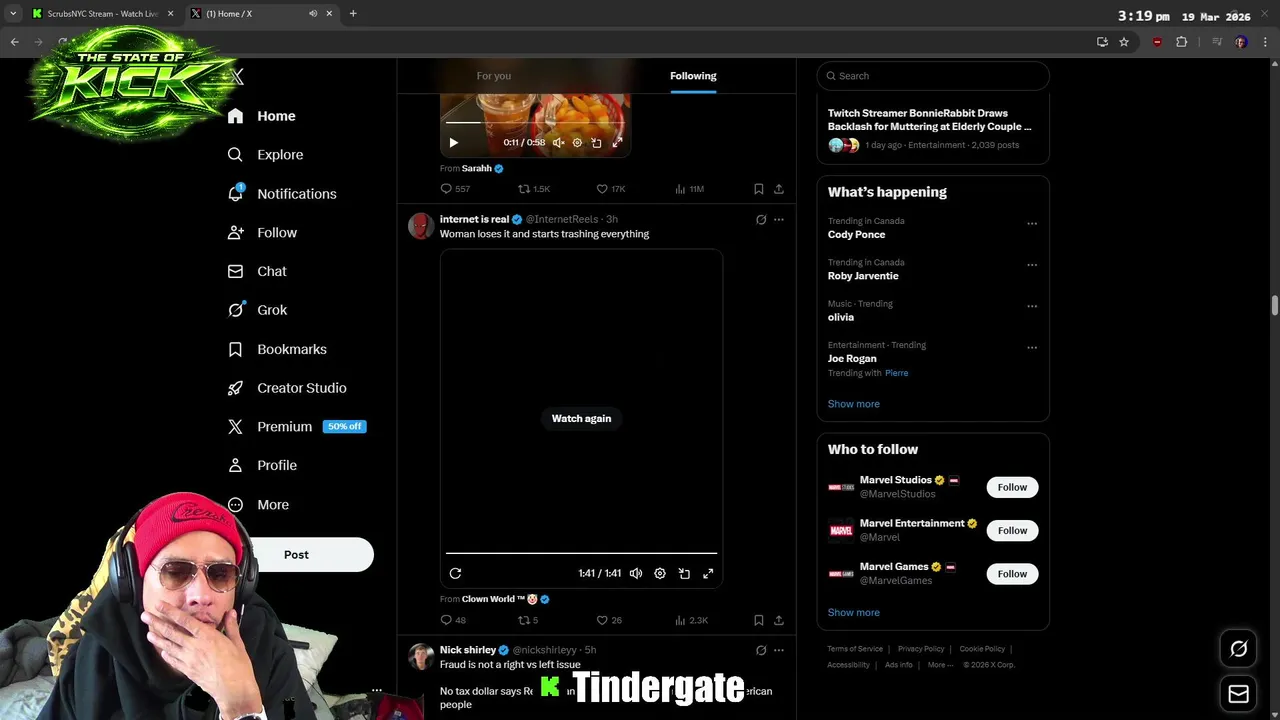Show more under Who to follow
The width and height of the screenshot is (1280, 720).
853,613
